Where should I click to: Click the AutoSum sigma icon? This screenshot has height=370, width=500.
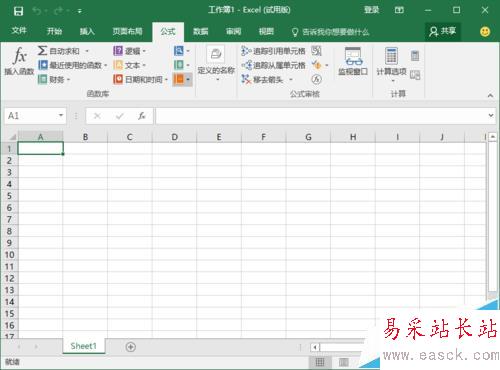tap(42, 51)
